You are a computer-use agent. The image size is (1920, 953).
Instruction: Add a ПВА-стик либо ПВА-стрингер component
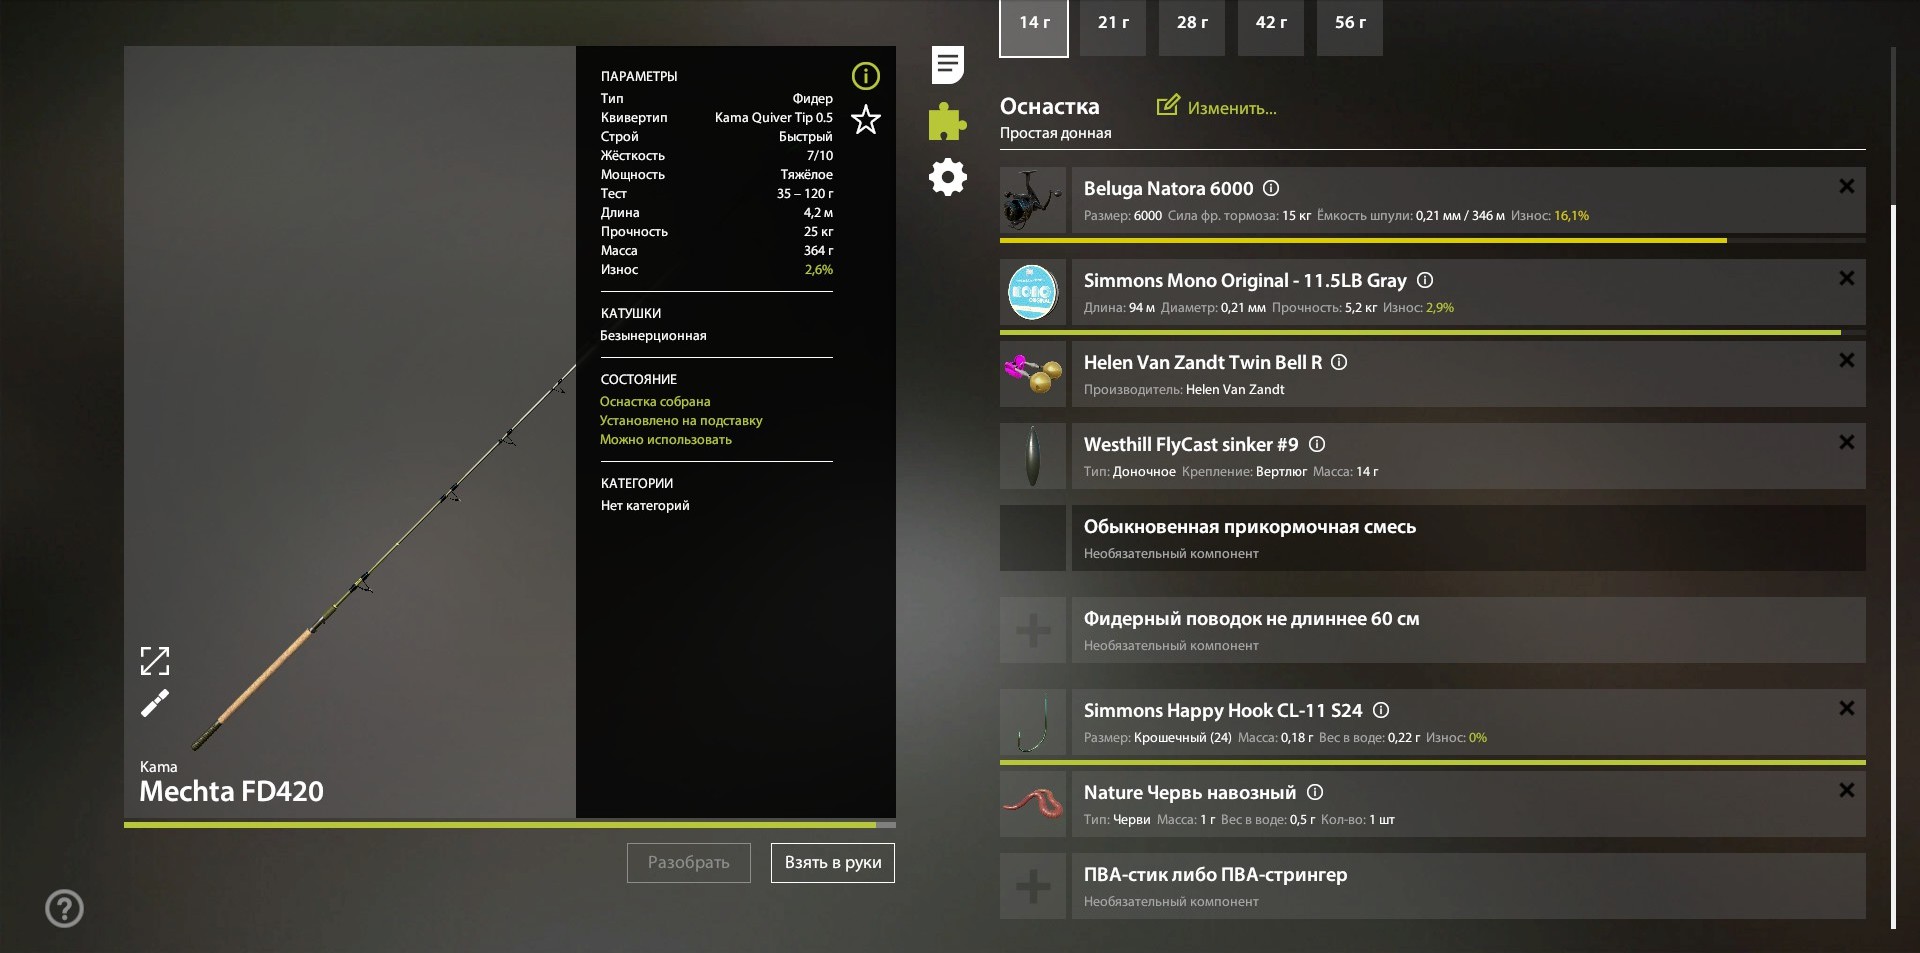point(1033,886)
